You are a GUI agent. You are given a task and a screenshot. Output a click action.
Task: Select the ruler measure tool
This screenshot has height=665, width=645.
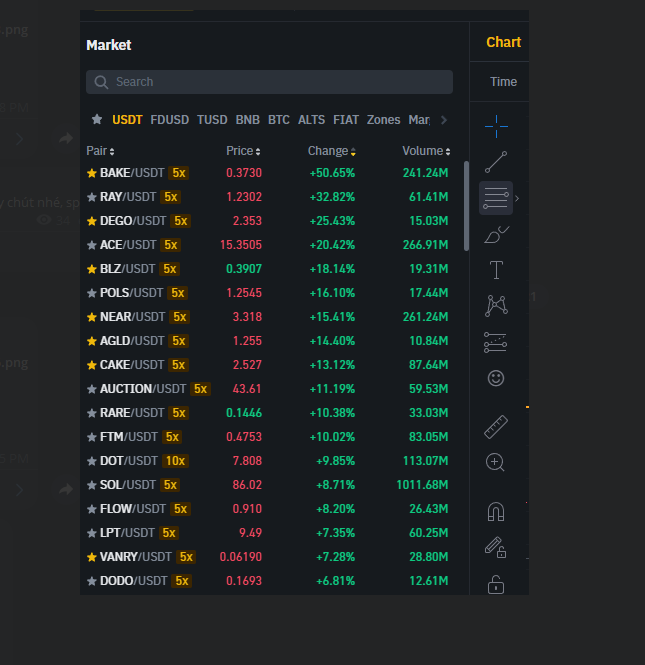coord(496,427)
